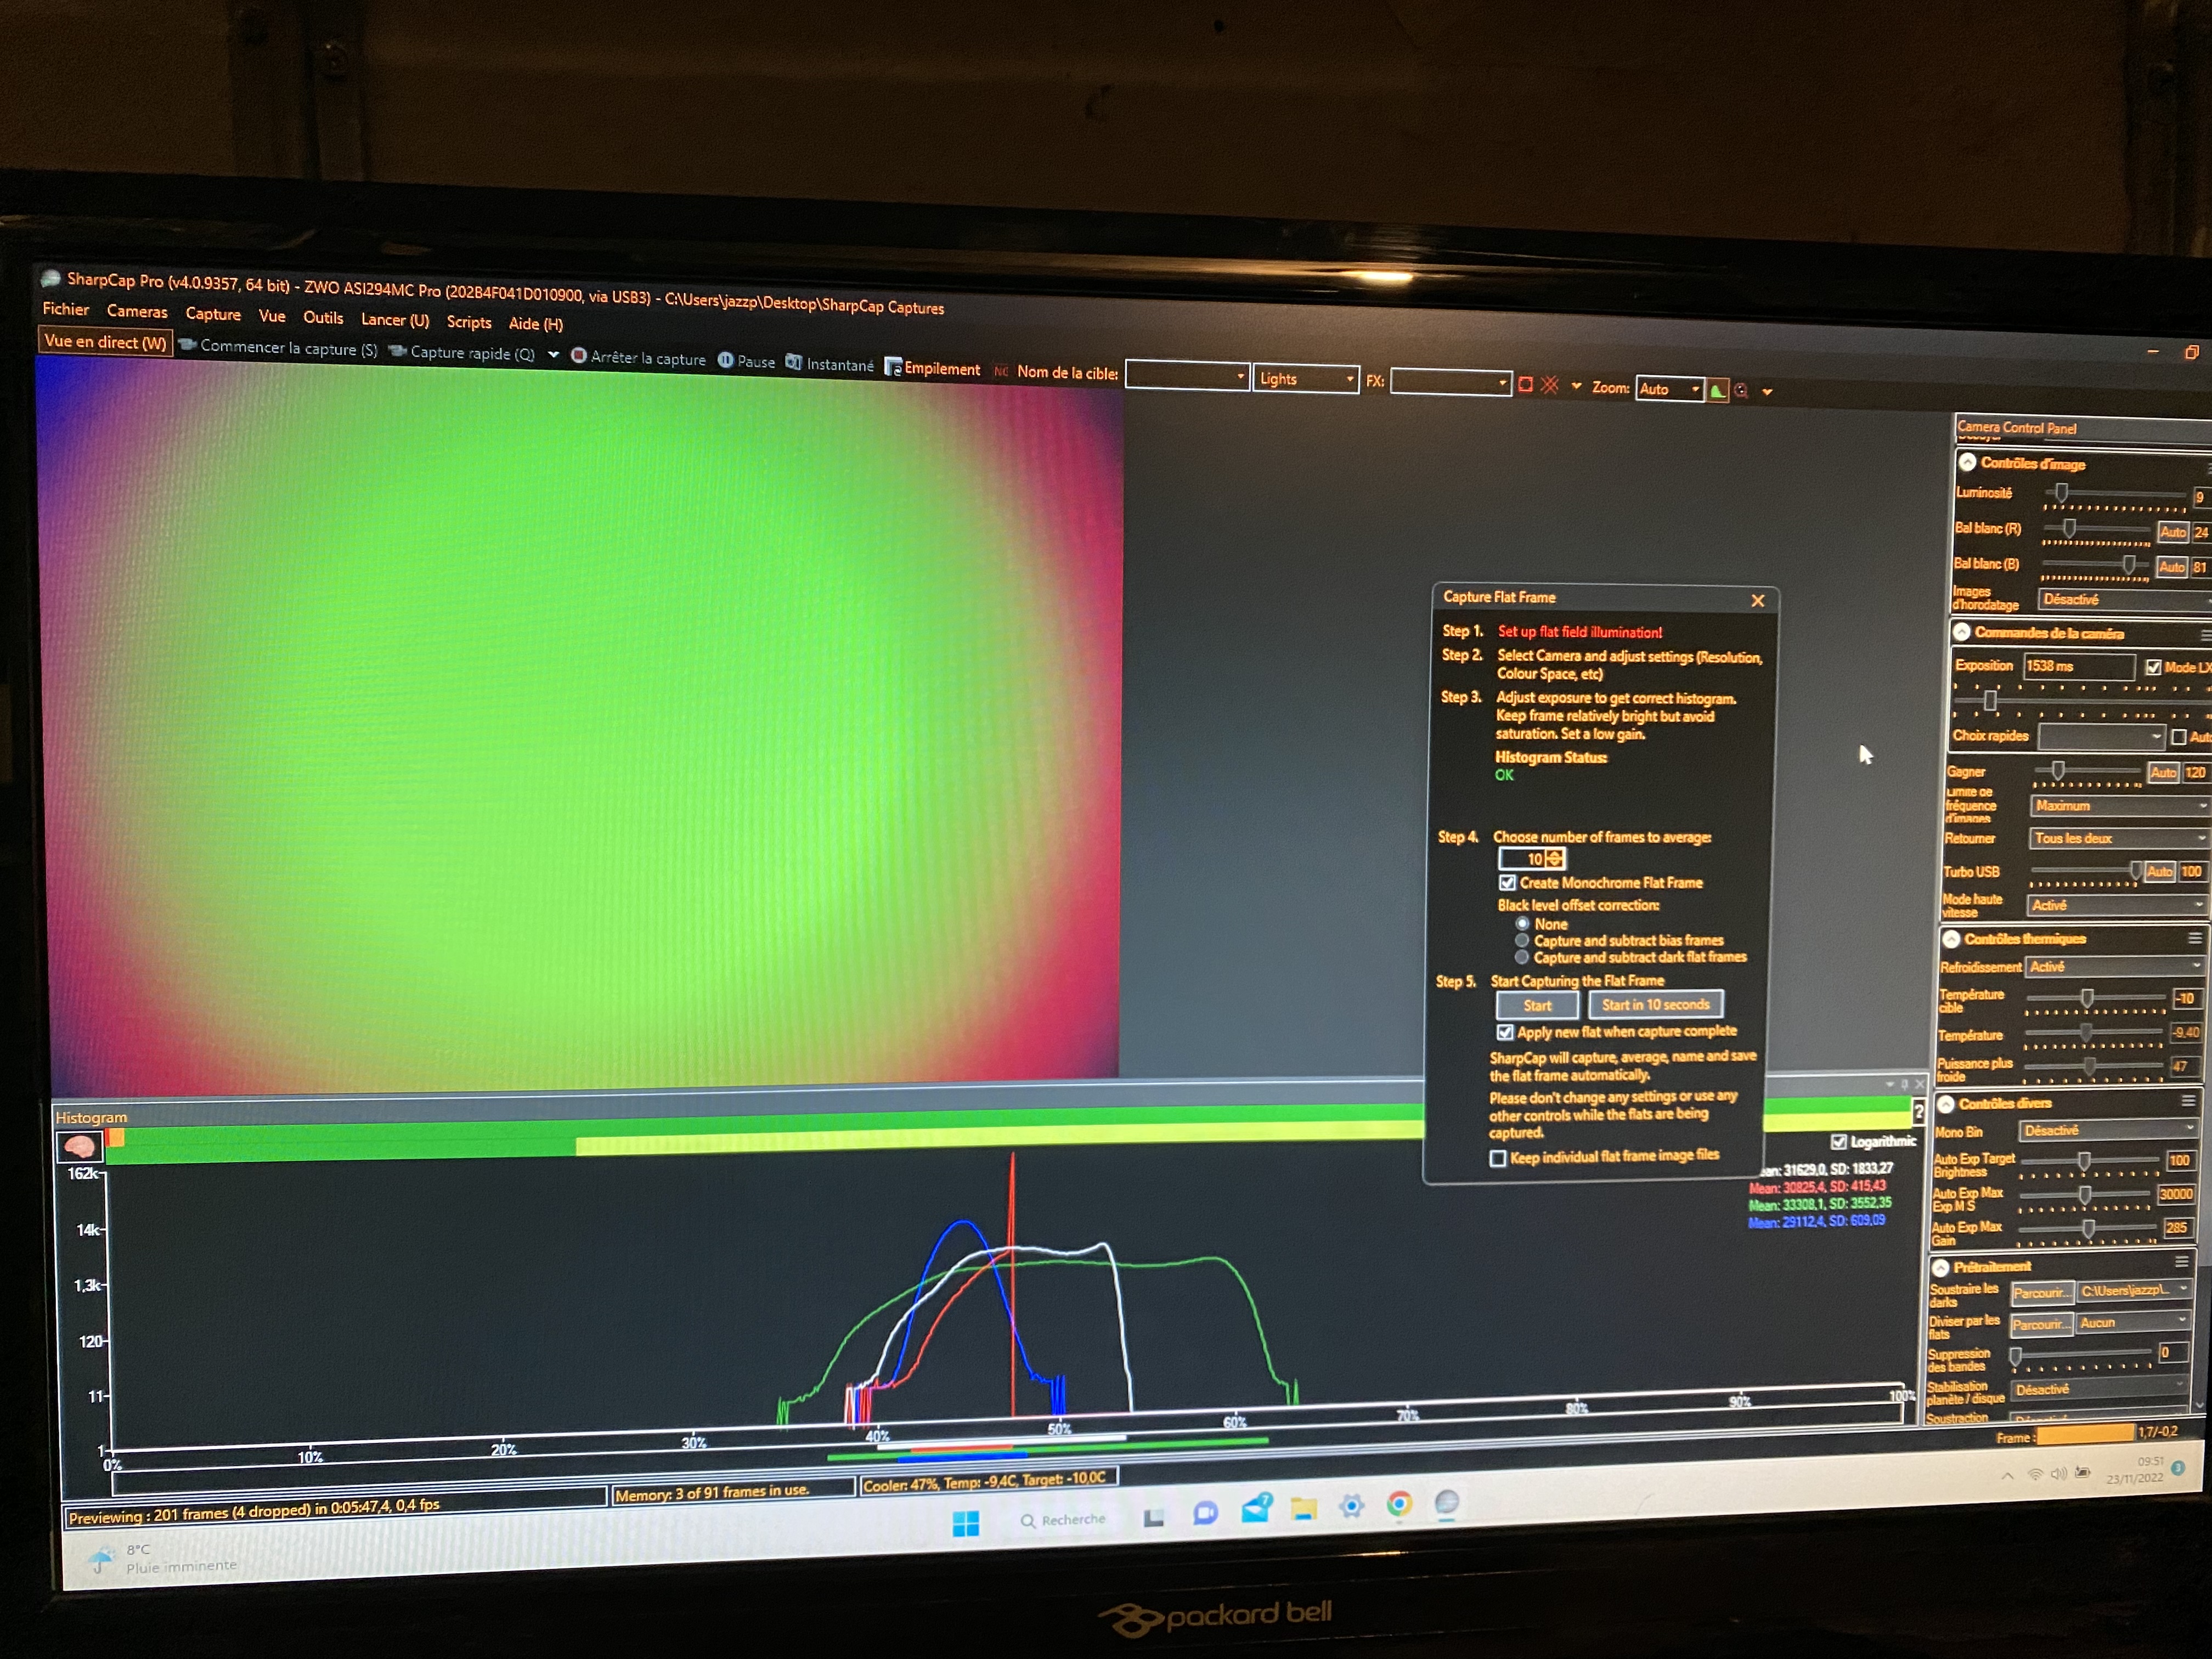Click the Arrêter la capture icon
Image resolution: width=2212 pixels, height=1659 pixels.
[x=578, y=355]
